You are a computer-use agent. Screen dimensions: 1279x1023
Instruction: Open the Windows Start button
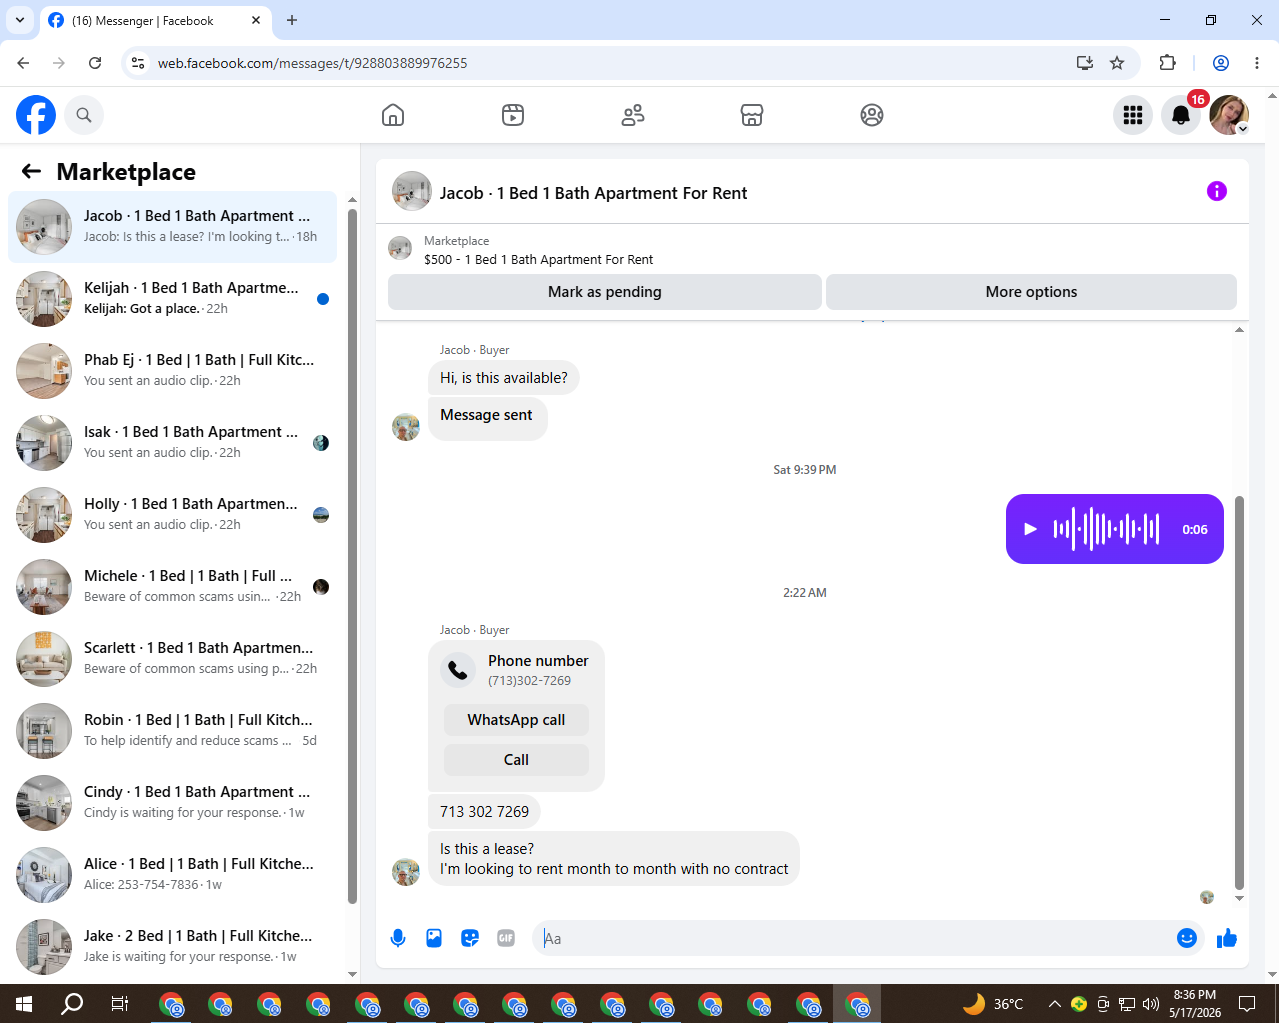point(24,1004)
